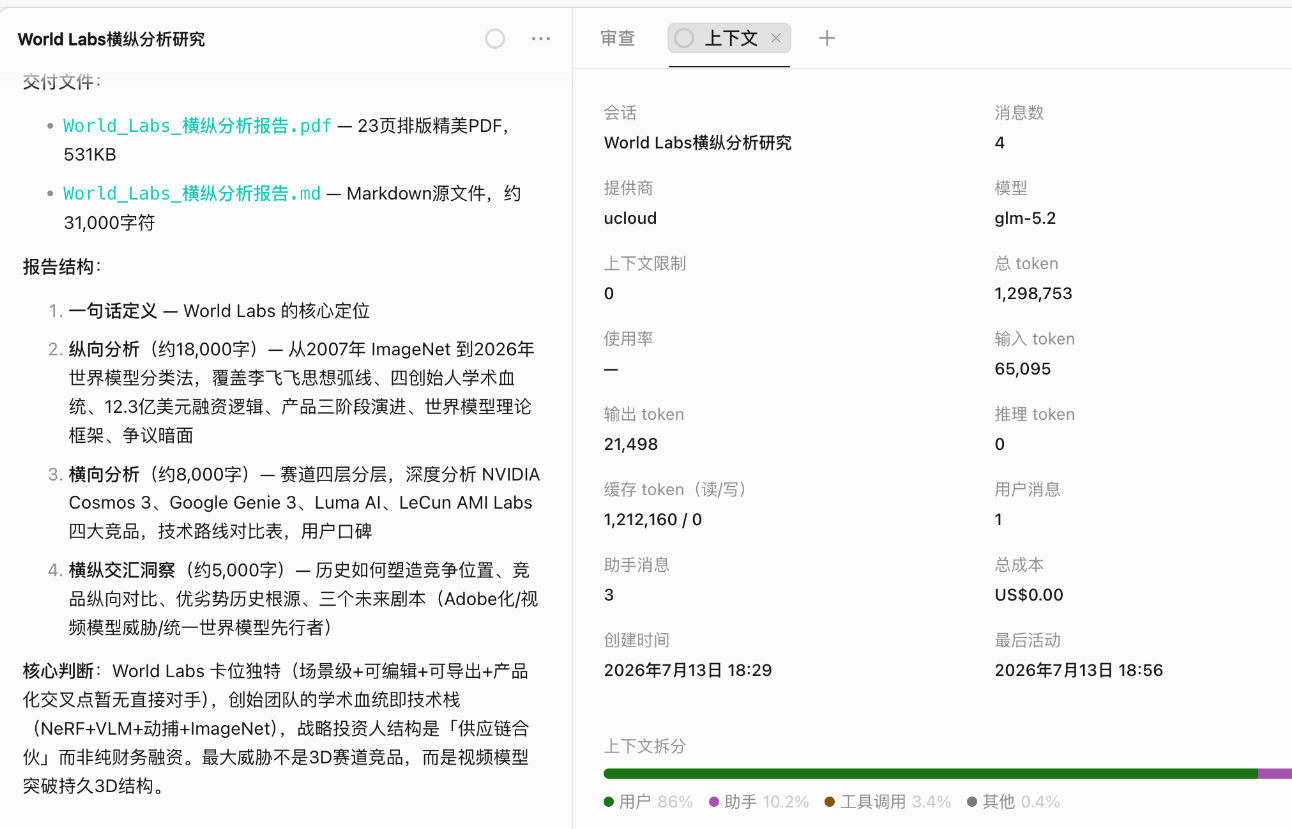Click the 一句话定义 list item
Viewport: 1292px width, 829px height.
click(x=113, y=311)
